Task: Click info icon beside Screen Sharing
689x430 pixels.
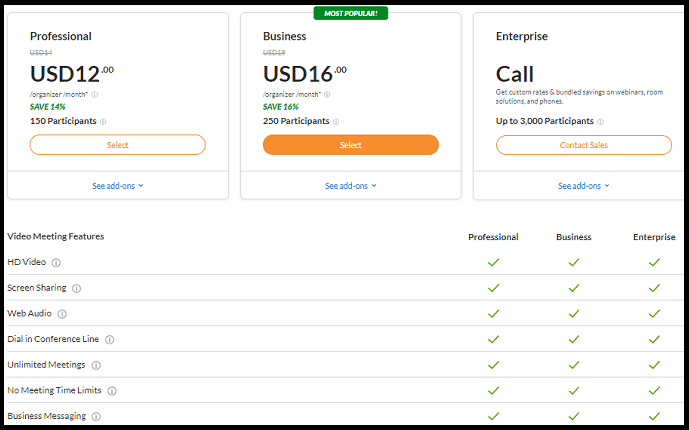Action: click(77, 288)
